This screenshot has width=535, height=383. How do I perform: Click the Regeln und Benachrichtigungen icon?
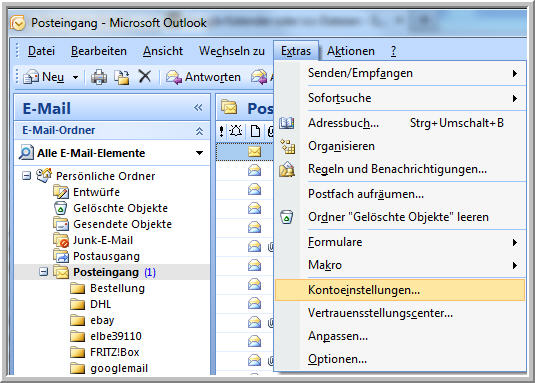click(x=287, y=169)
